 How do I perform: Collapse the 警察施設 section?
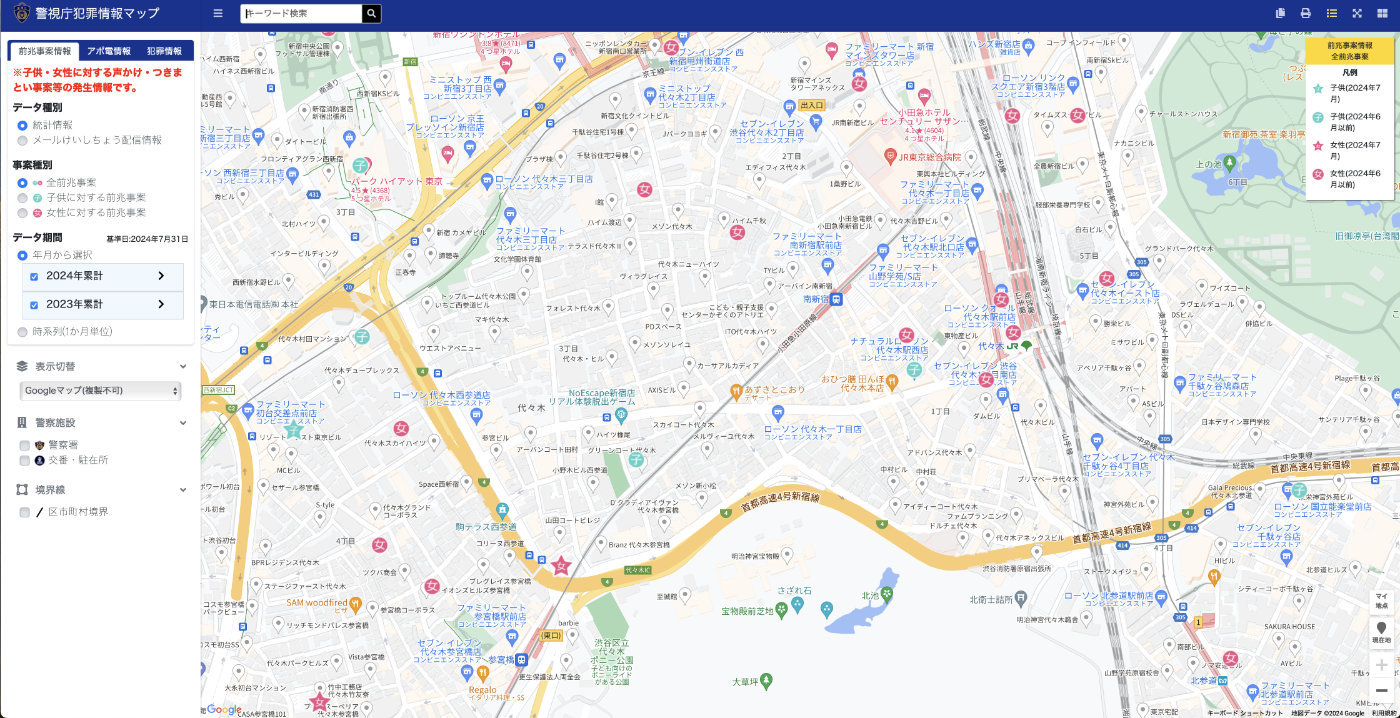(x=183, y=423)
